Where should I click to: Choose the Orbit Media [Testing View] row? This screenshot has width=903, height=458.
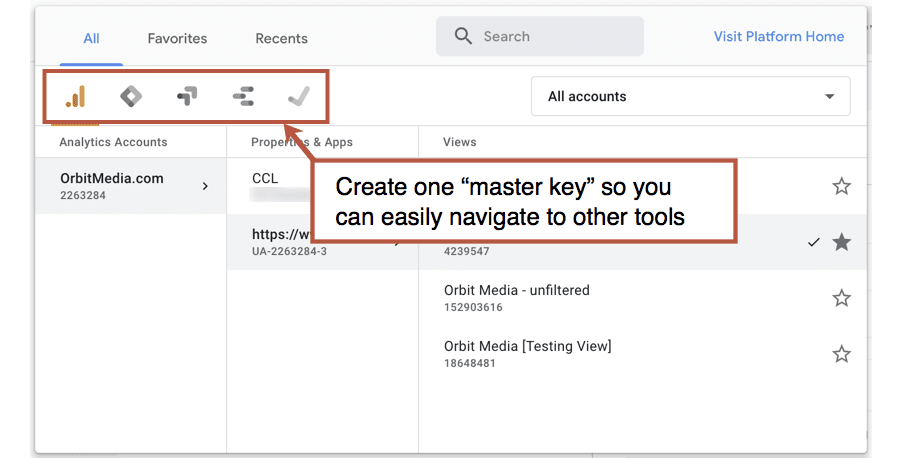tap(643, 354)
